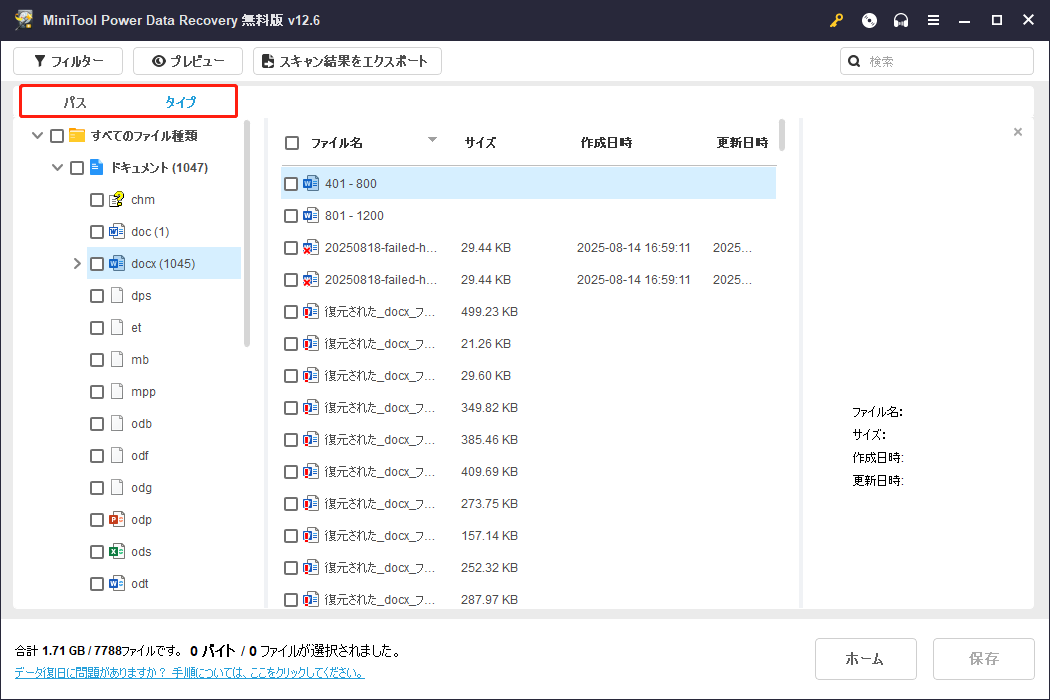1050x700 pixels.
Task: Open the フィルター button
Action: 68,61
